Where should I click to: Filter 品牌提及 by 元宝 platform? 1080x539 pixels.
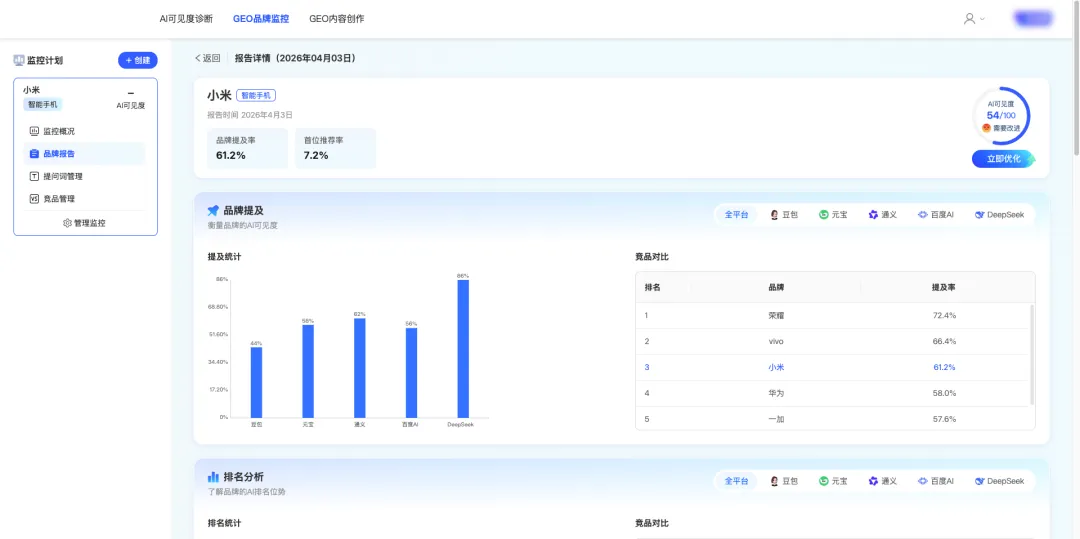point(833,215)
